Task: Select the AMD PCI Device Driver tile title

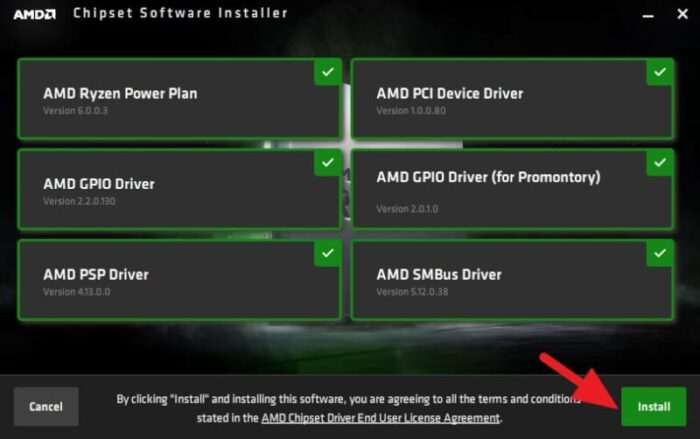Action: pos(450,93)
